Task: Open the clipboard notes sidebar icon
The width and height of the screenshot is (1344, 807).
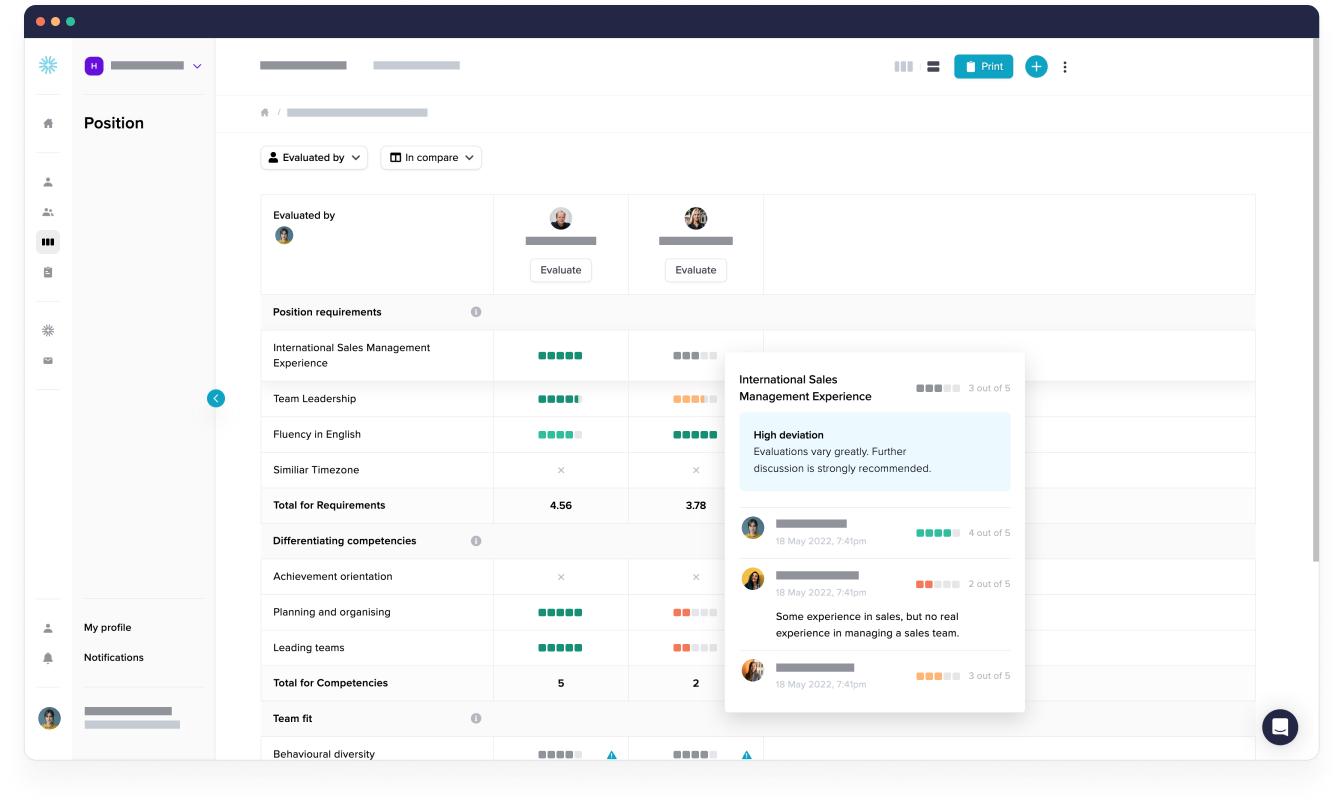Action: (48, 271)
